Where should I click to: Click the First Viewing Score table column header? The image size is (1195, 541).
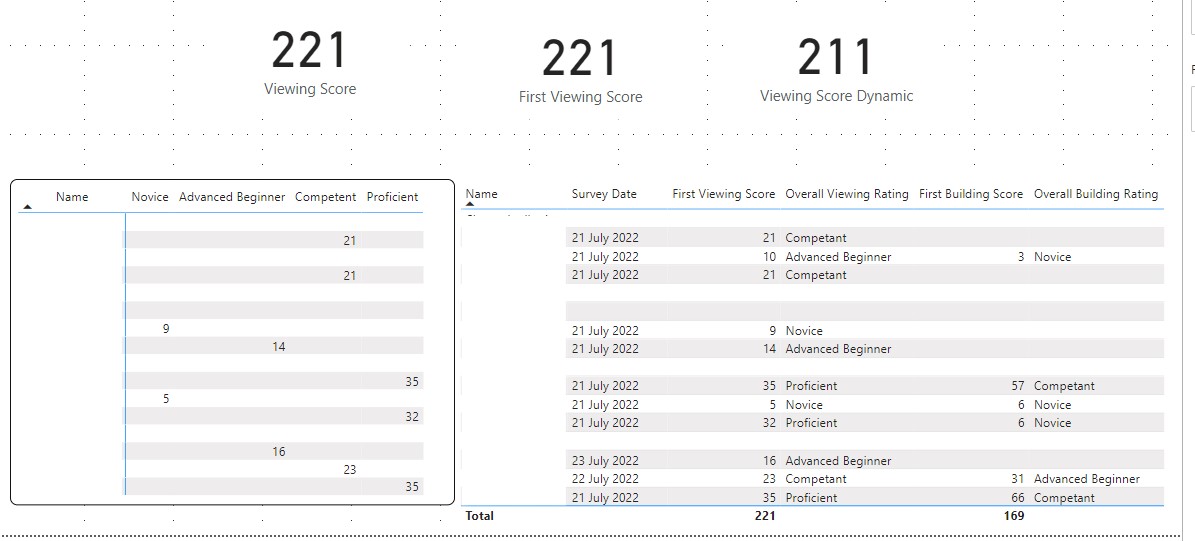(723, 194)
